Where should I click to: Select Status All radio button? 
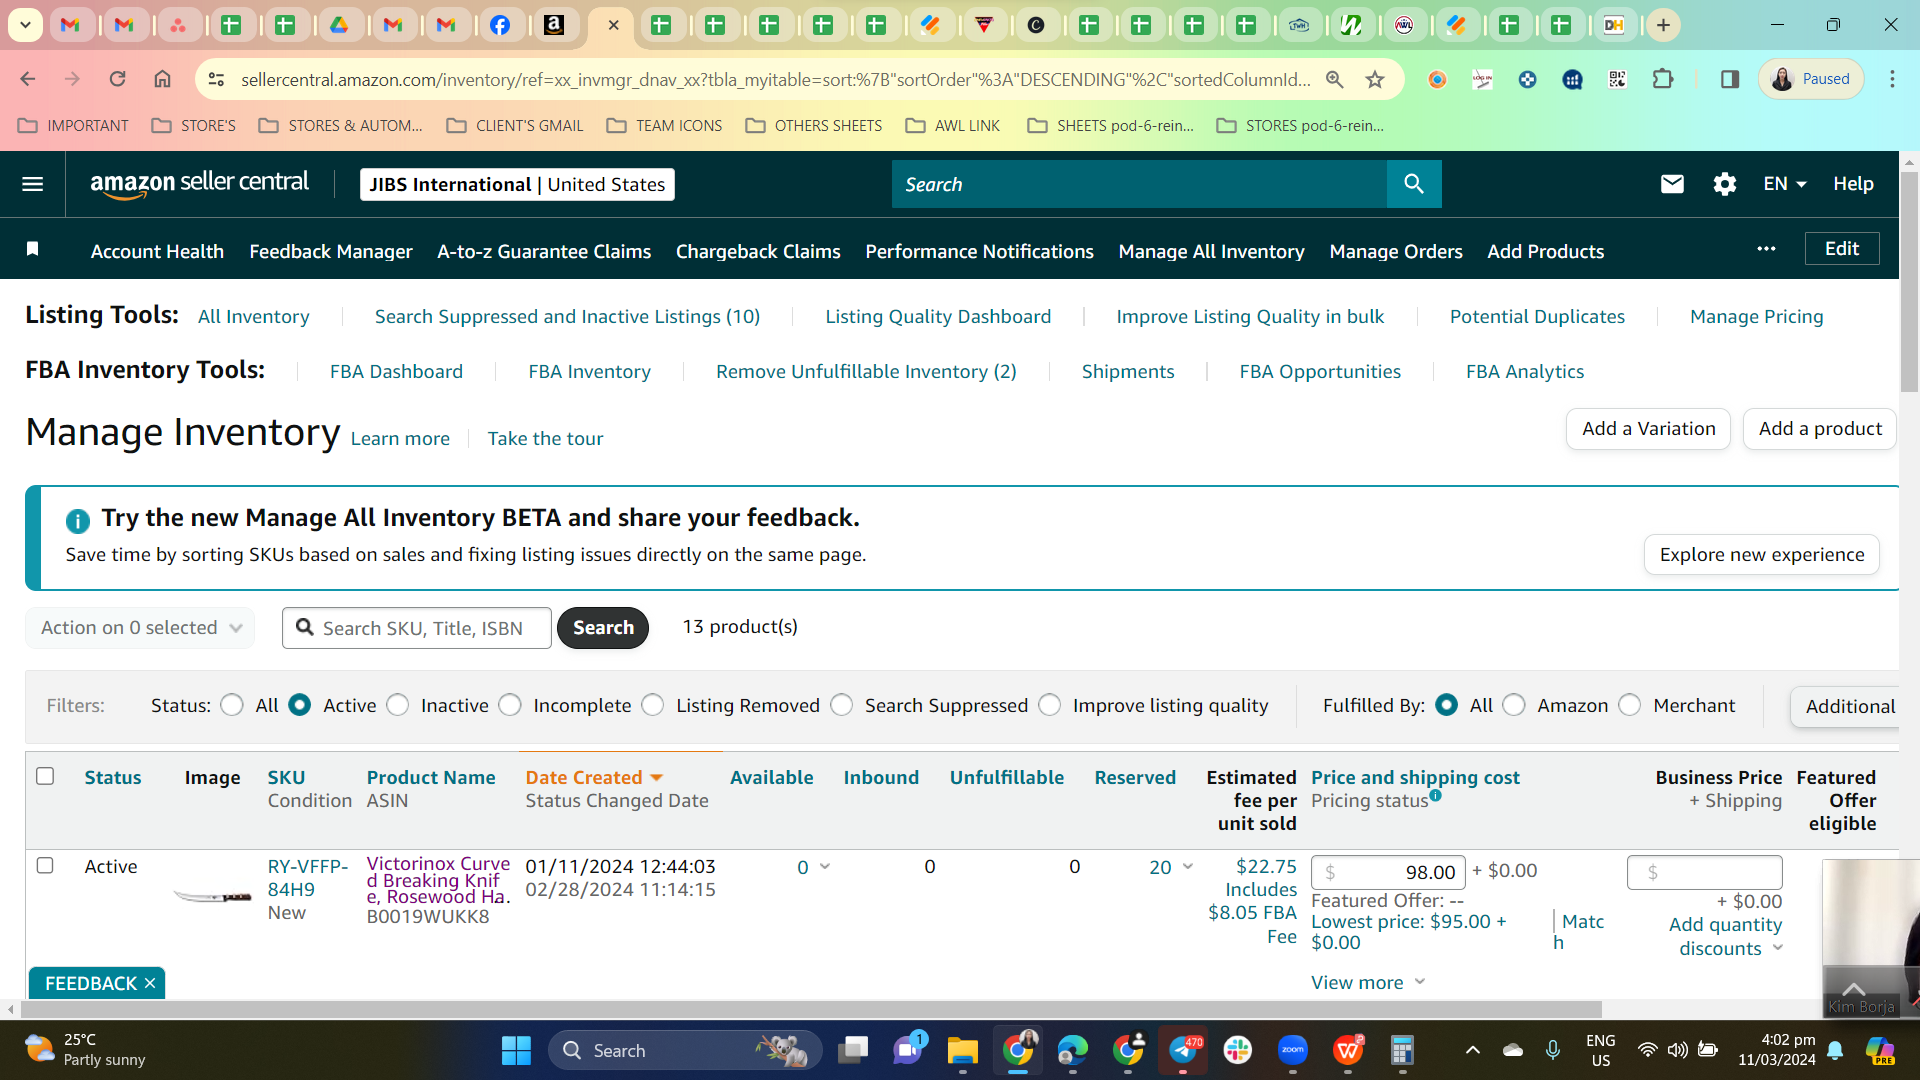[x=232, y=706]
